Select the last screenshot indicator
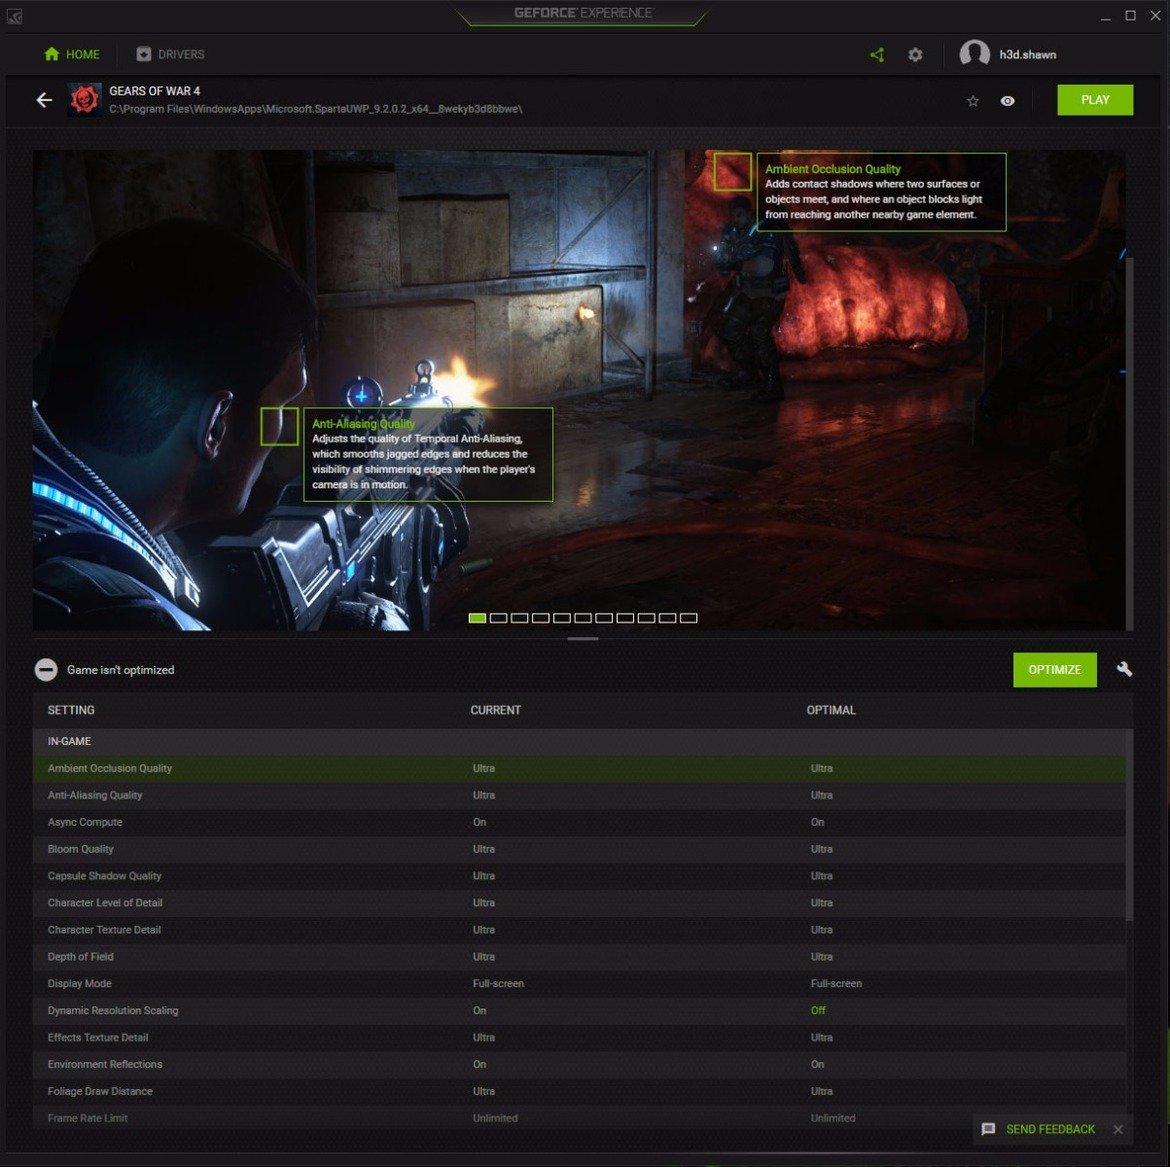 [689, 618]
